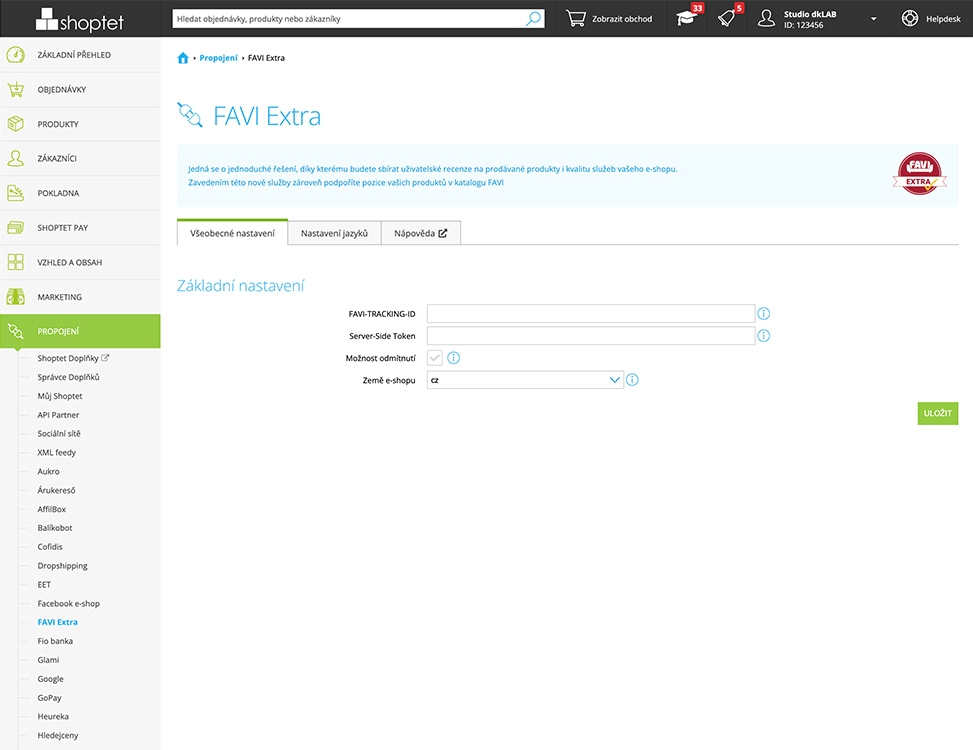Open Cofidis submenu item
Image resolution: width=973 pixels, height=750 pixels.
pos(50,547)
